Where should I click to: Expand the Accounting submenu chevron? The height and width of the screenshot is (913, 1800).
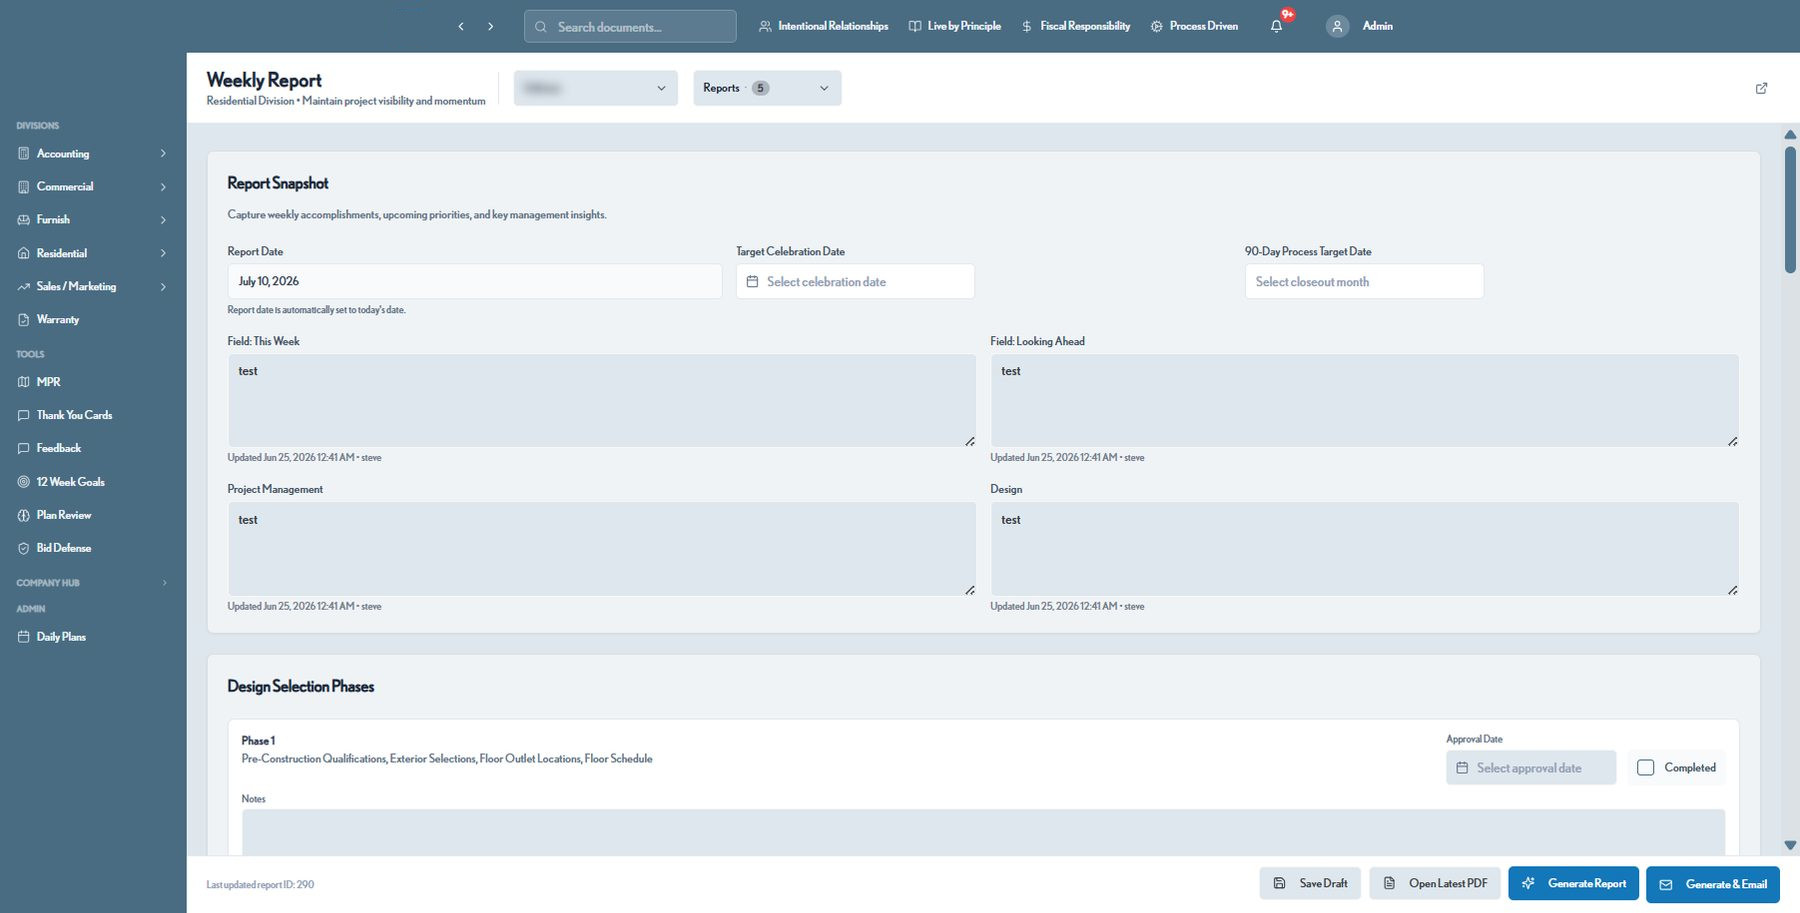[163, 153]
